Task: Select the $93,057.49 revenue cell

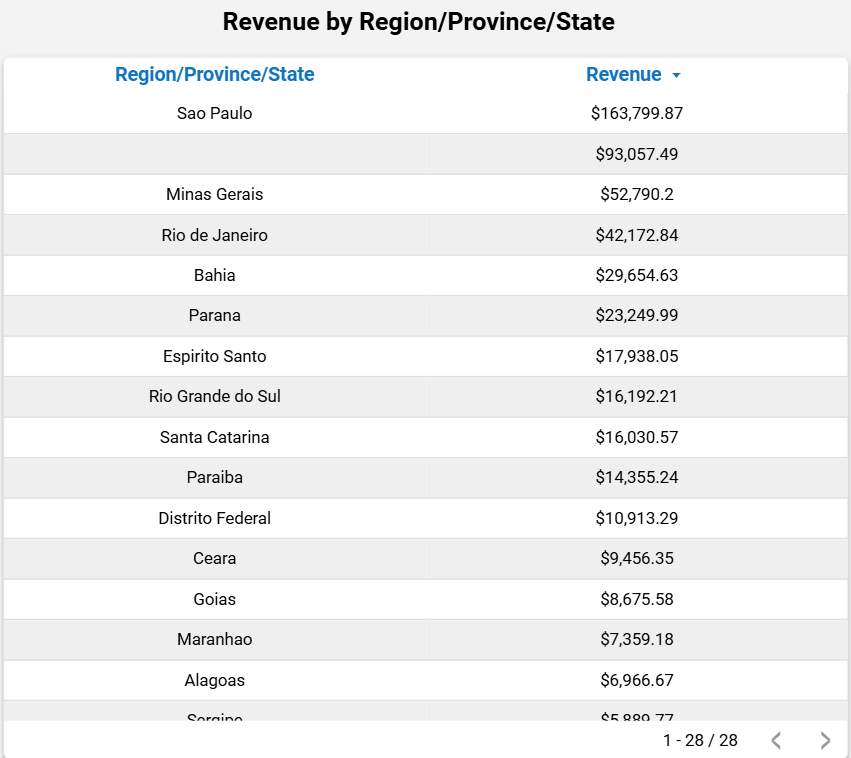Action: 636,154
